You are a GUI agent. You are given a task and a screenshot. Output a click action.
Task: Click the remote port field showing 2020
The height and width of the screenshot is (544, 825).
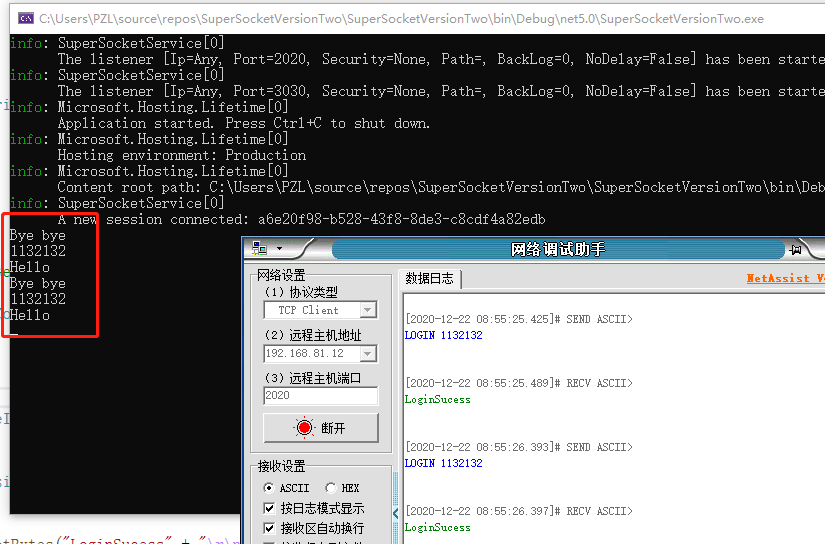pyautogui.click(x=320, y=396)
